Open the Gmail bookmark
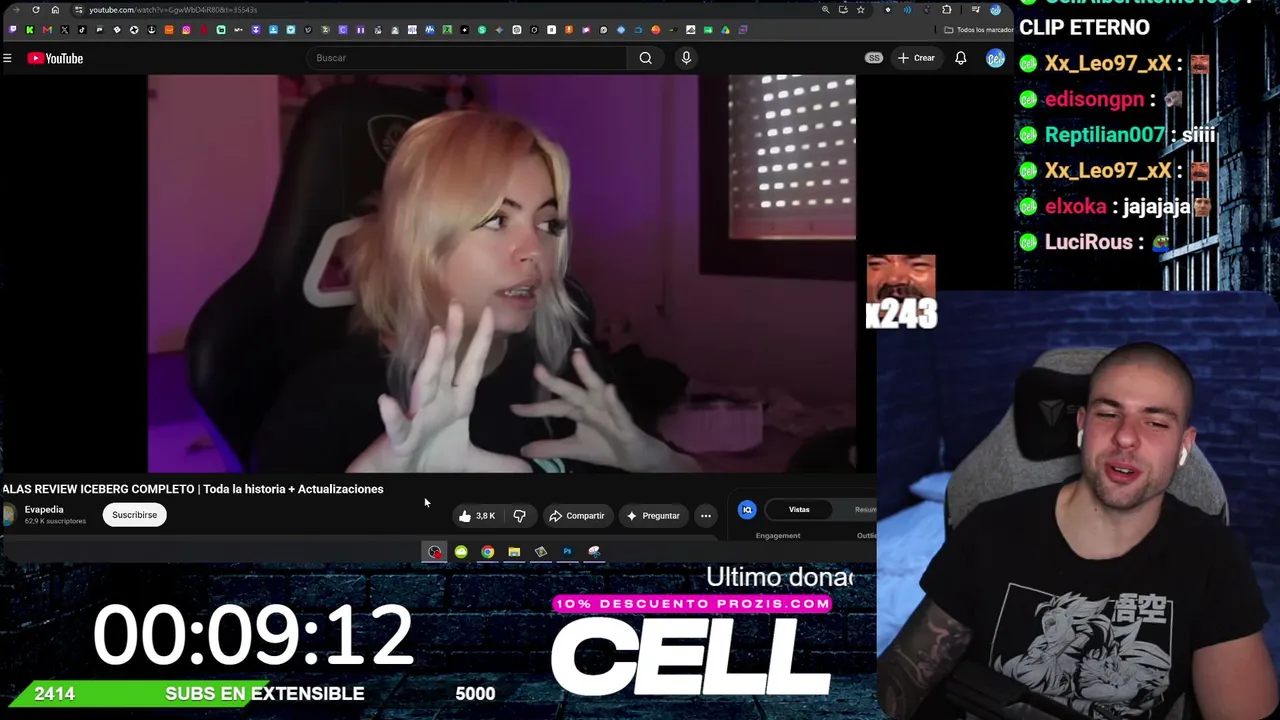Screen dimensions: 1280x720 (x=47, y=30)
